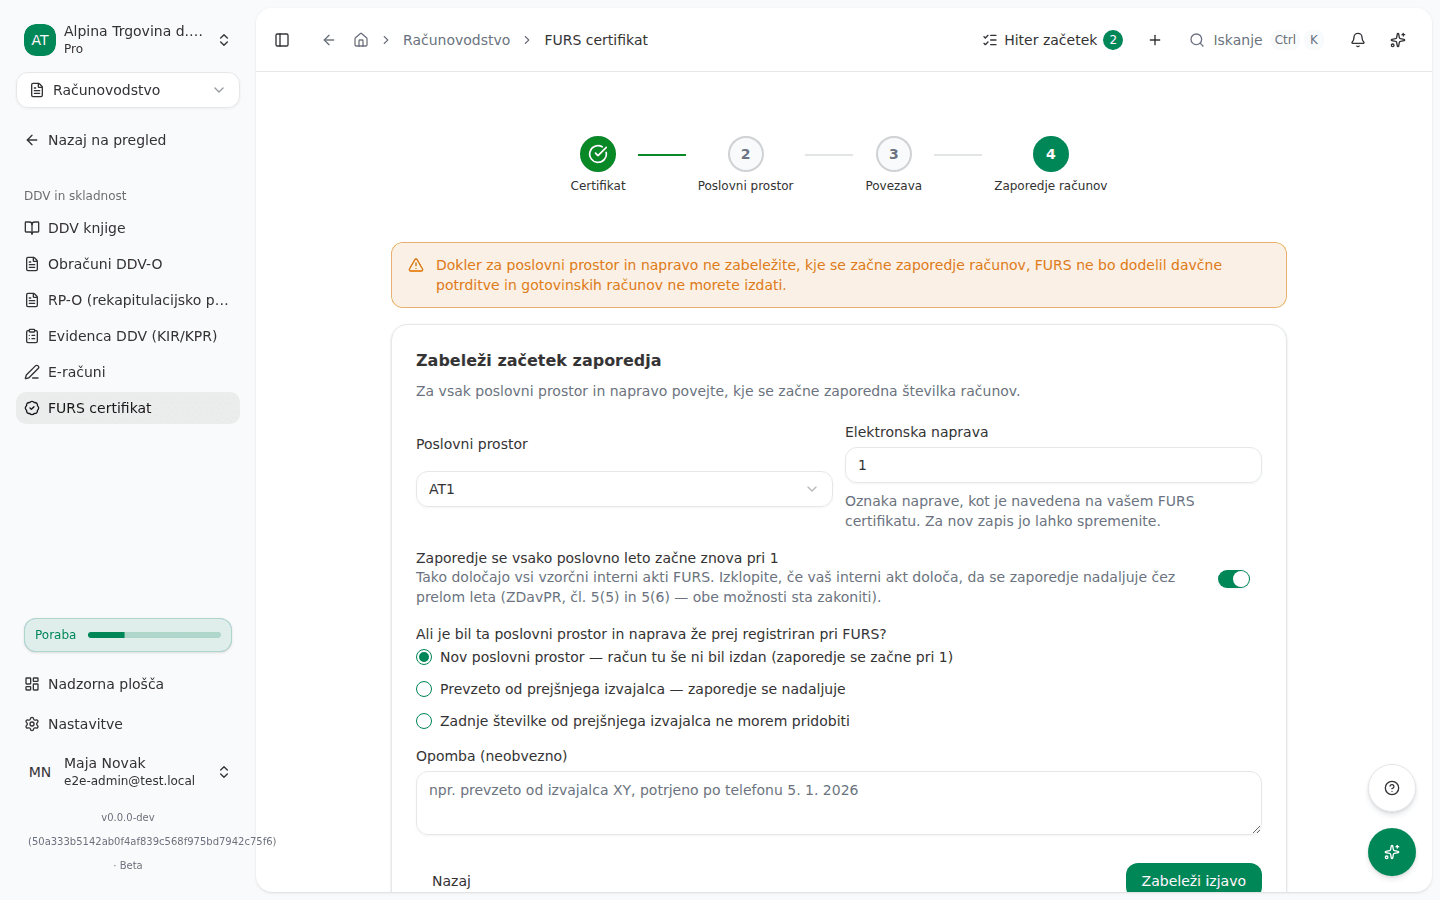Launch the green floating AI assistant button
Screen dimensions: 1440x900
tap(1392, 852)
